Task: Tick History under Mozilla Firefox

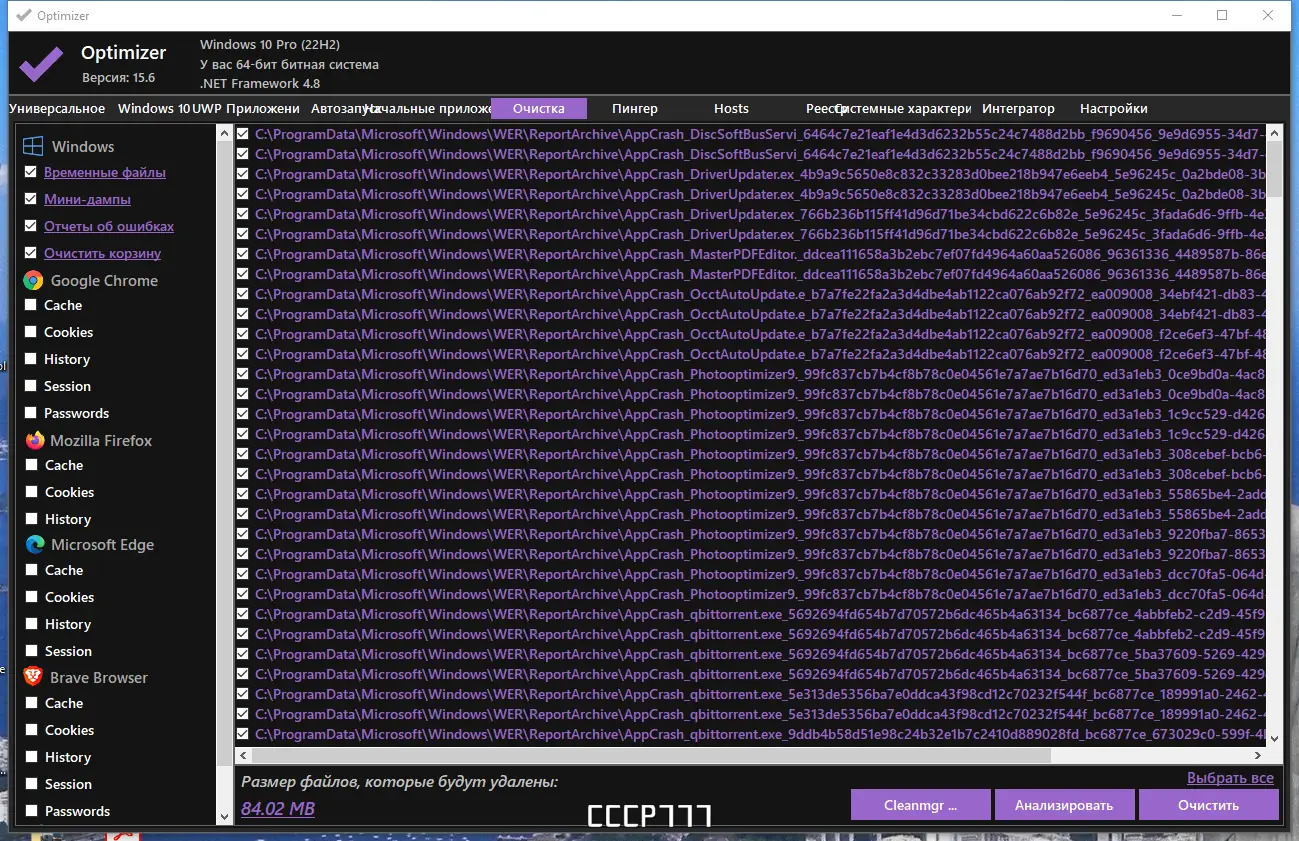Action: pos(32,519)
